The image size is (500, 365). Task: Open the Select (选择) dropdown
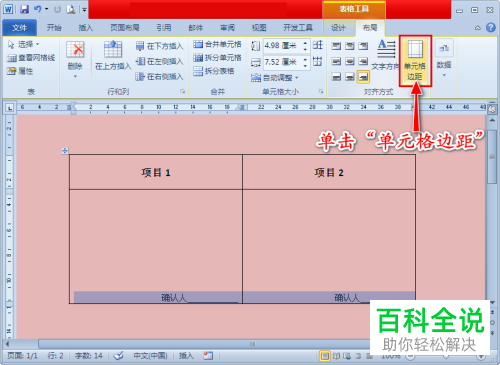[x=24, y=44]
